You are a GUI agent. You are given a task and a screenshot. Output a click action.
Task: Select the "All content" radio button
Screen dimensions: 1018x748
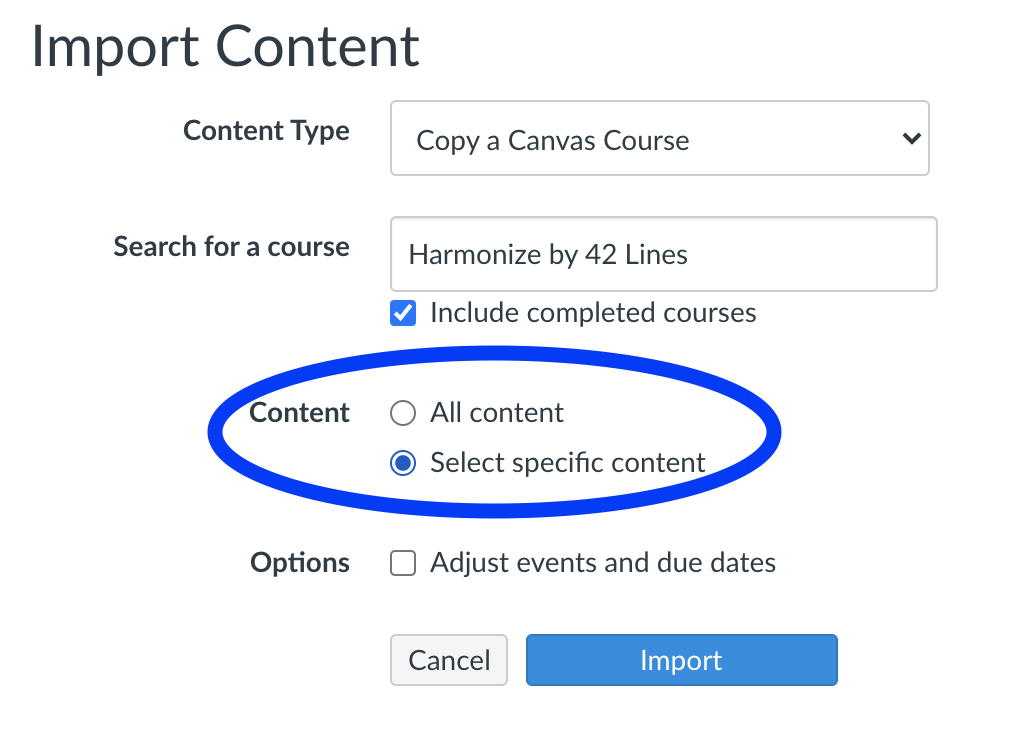pos(403,413)
